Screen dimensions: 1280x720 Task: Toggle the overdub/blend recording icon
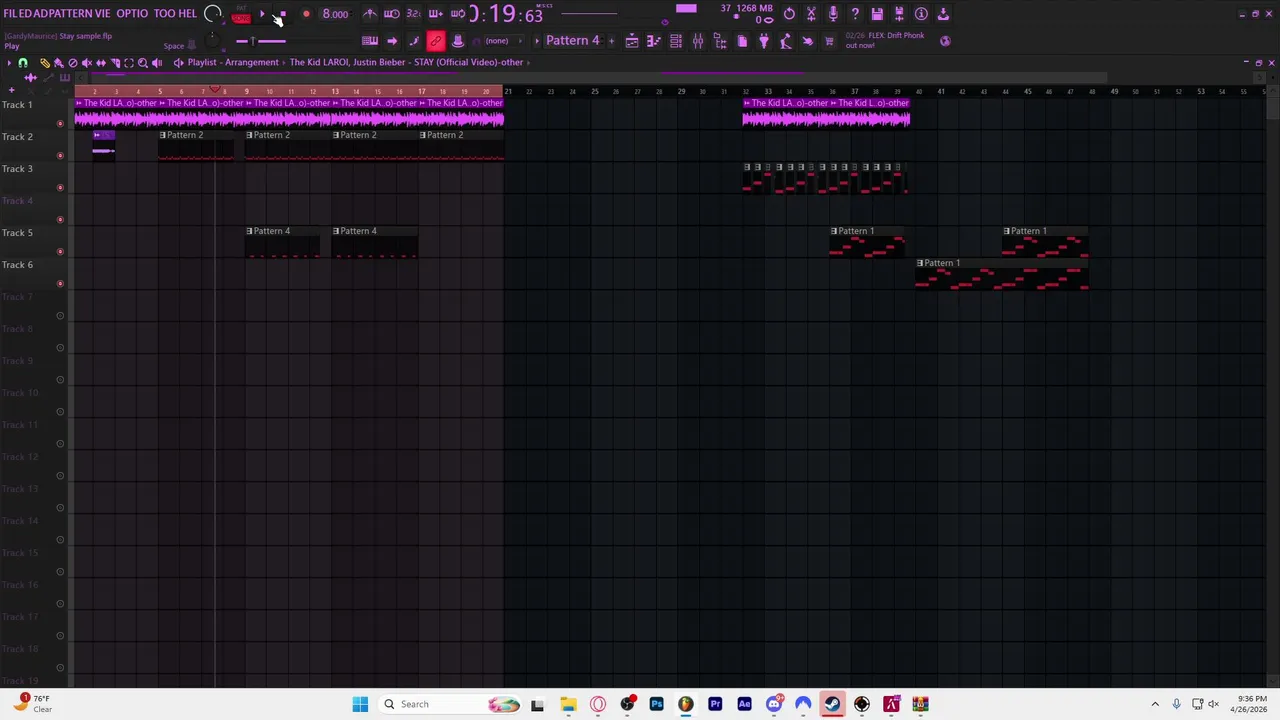click(435, 14)
